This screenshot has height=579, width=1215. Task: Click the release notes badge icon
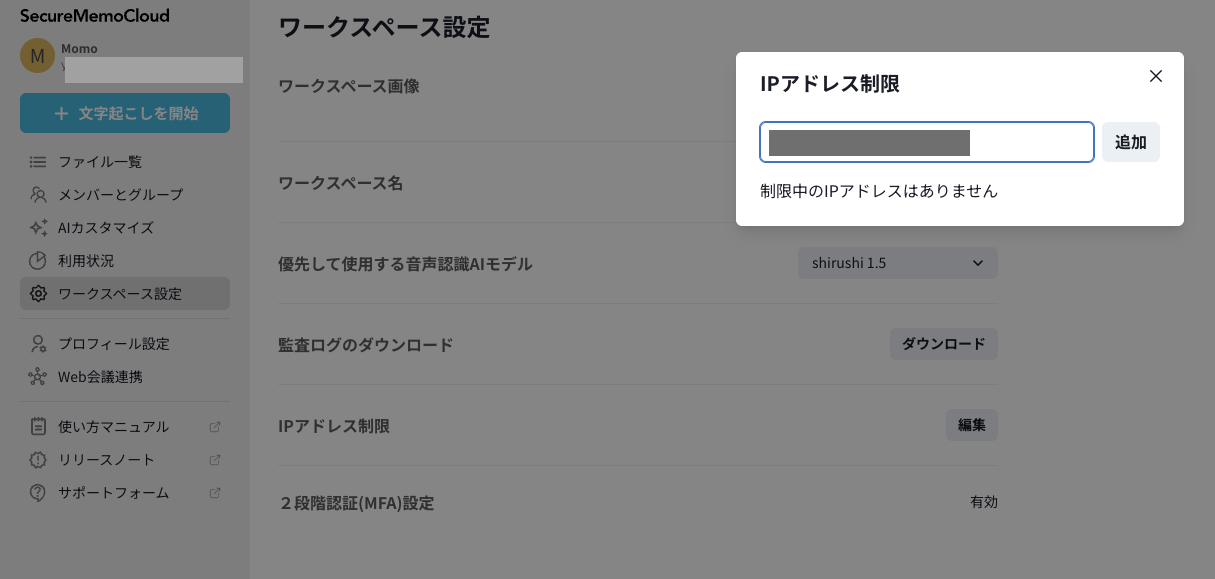(x=38, y=460)
